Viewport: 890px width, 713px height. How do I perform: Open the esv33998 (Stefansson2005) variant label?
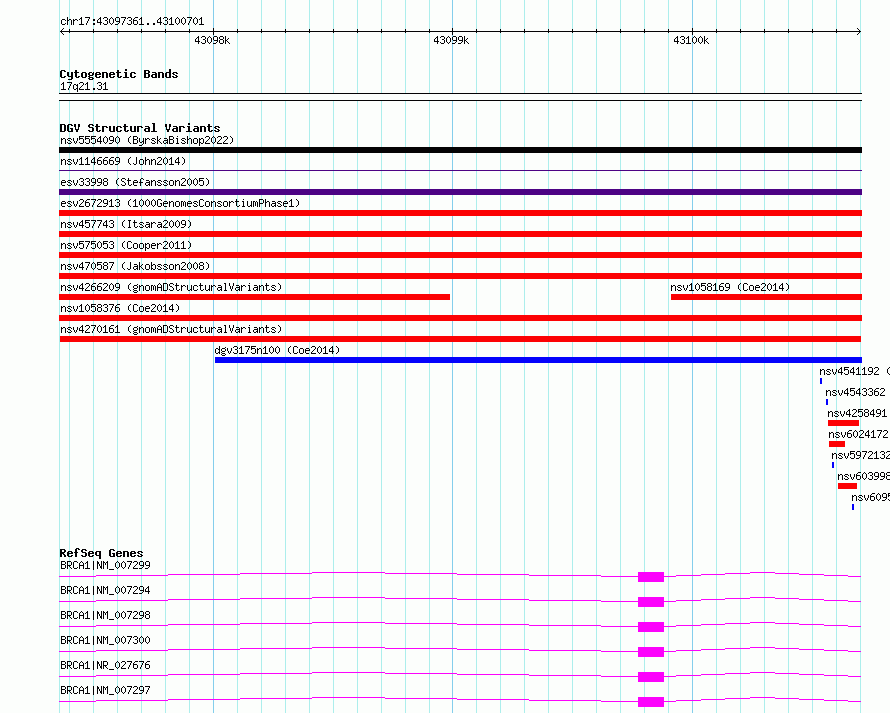tap(135, 182)
